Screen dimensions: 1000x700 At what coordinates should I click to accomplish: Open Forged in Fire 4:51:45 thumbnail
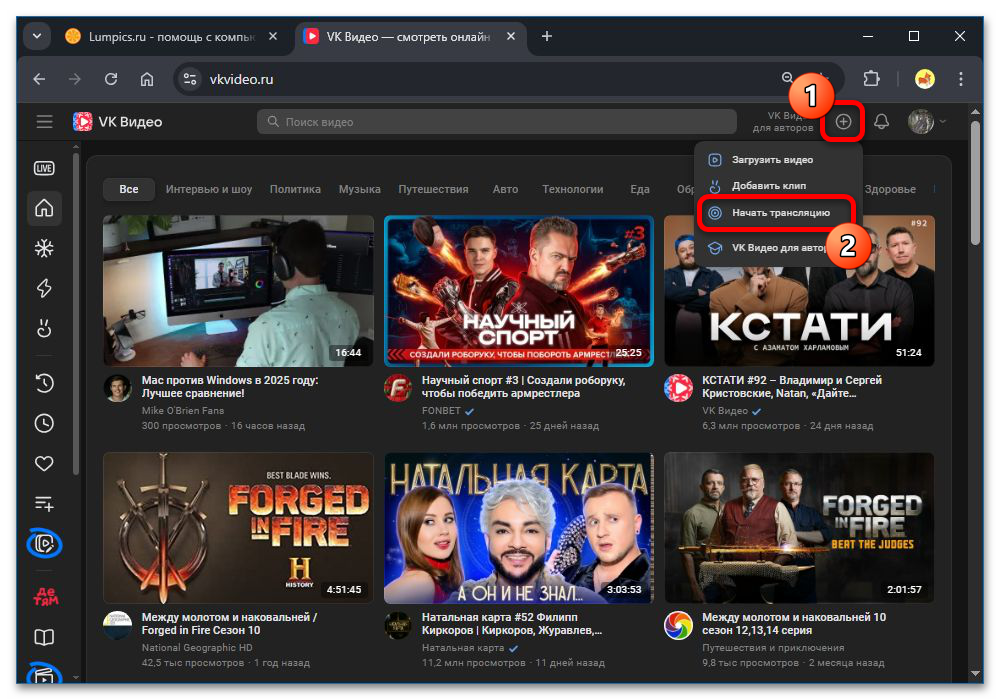239,528
